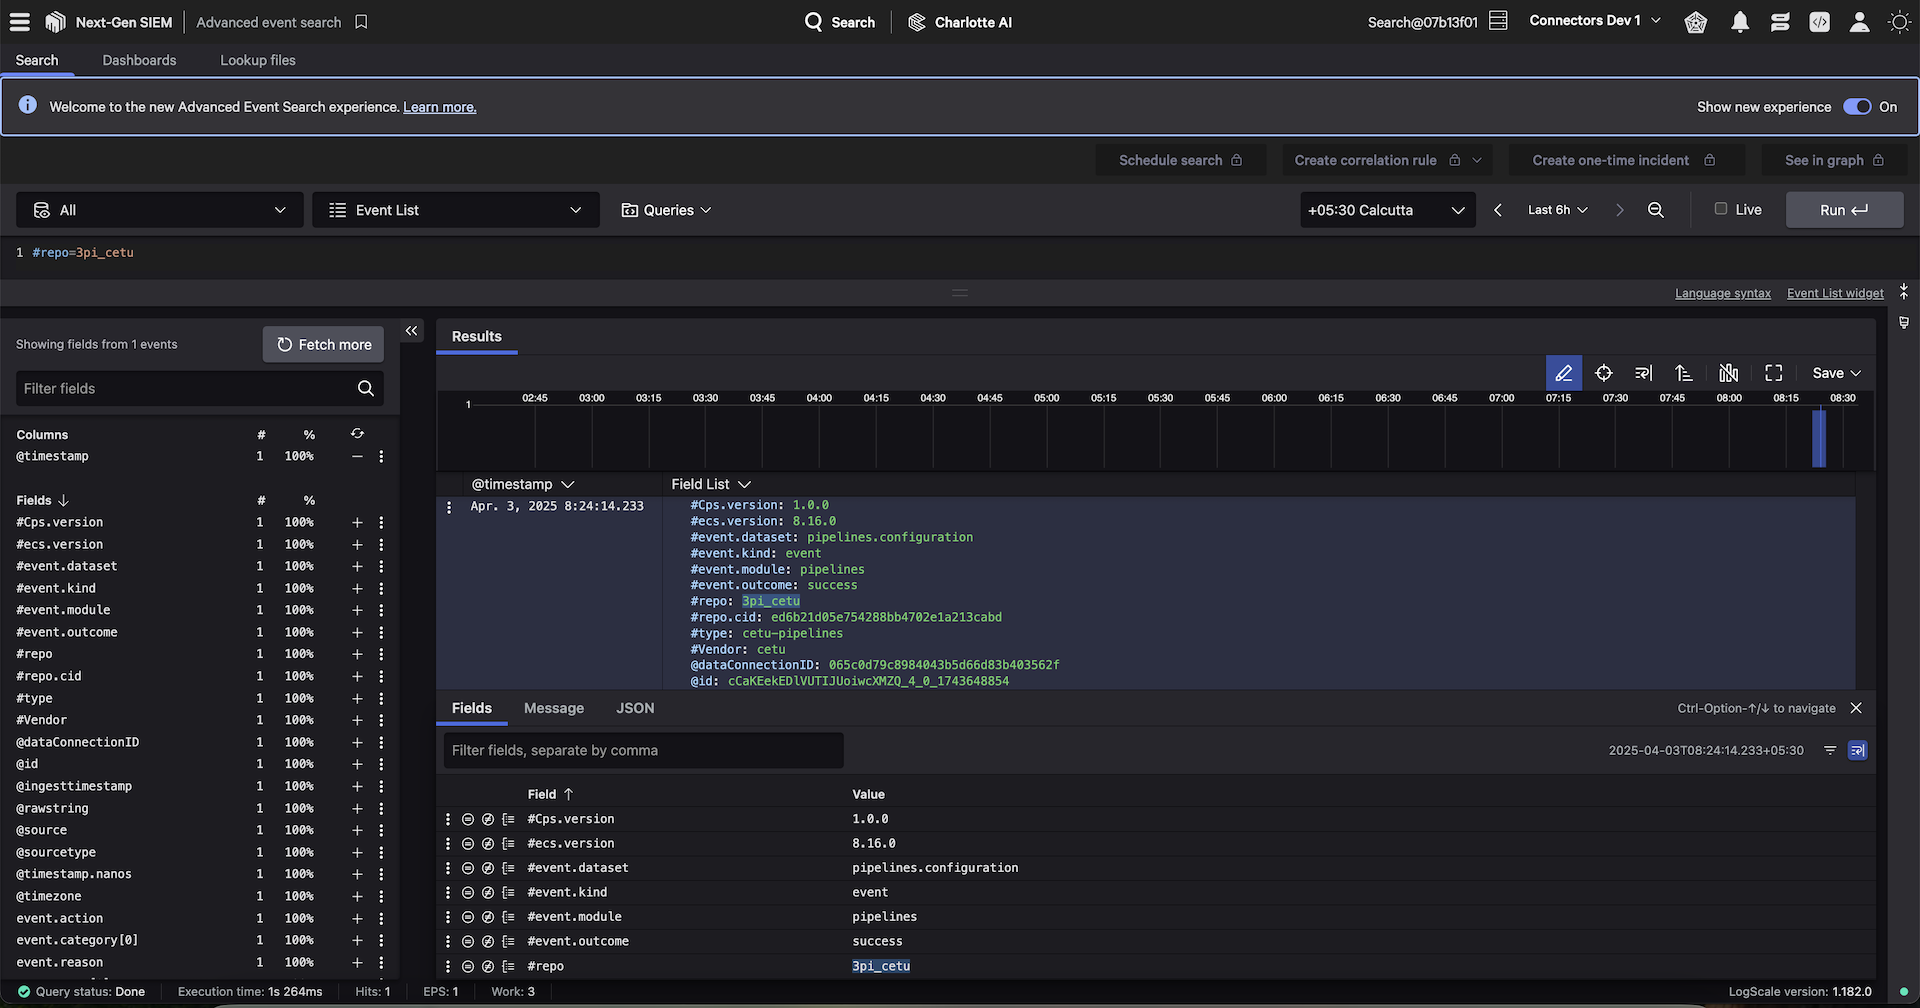Viewport: 1920px width, 1008px height.
Task: Expand the Queries menu
Action: point(666,210)
